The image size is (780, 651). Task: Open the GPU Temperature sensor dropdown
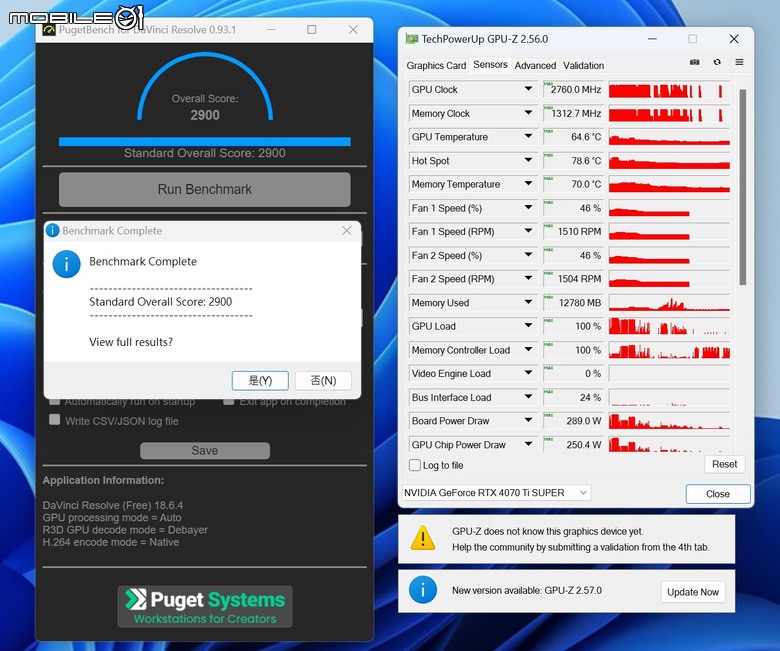(x=528, y=136)
